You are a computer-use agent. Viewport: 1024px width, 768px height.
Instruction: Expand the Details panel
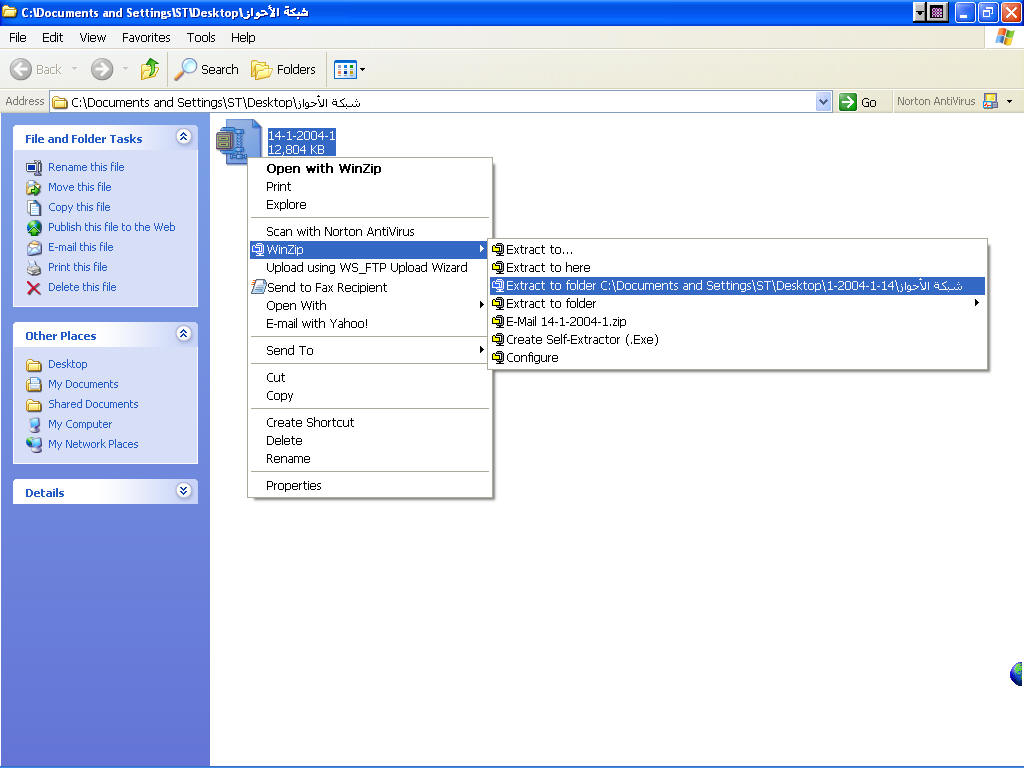(x=183, y=491)
